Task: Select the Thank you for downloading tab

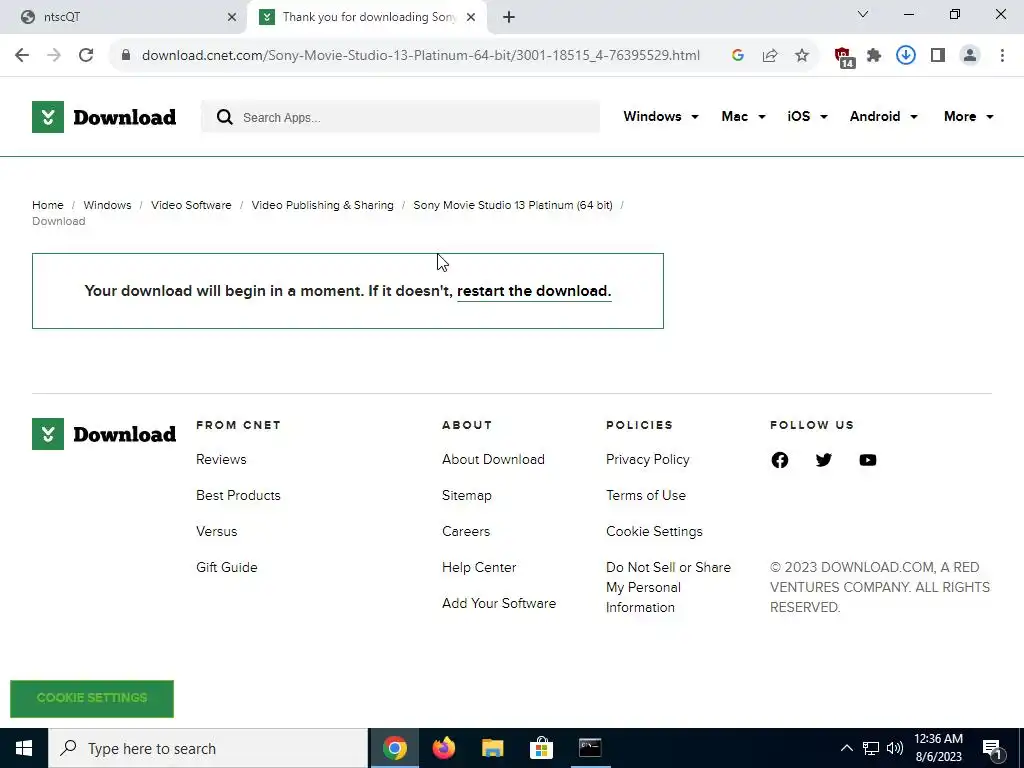Action: 364,17
